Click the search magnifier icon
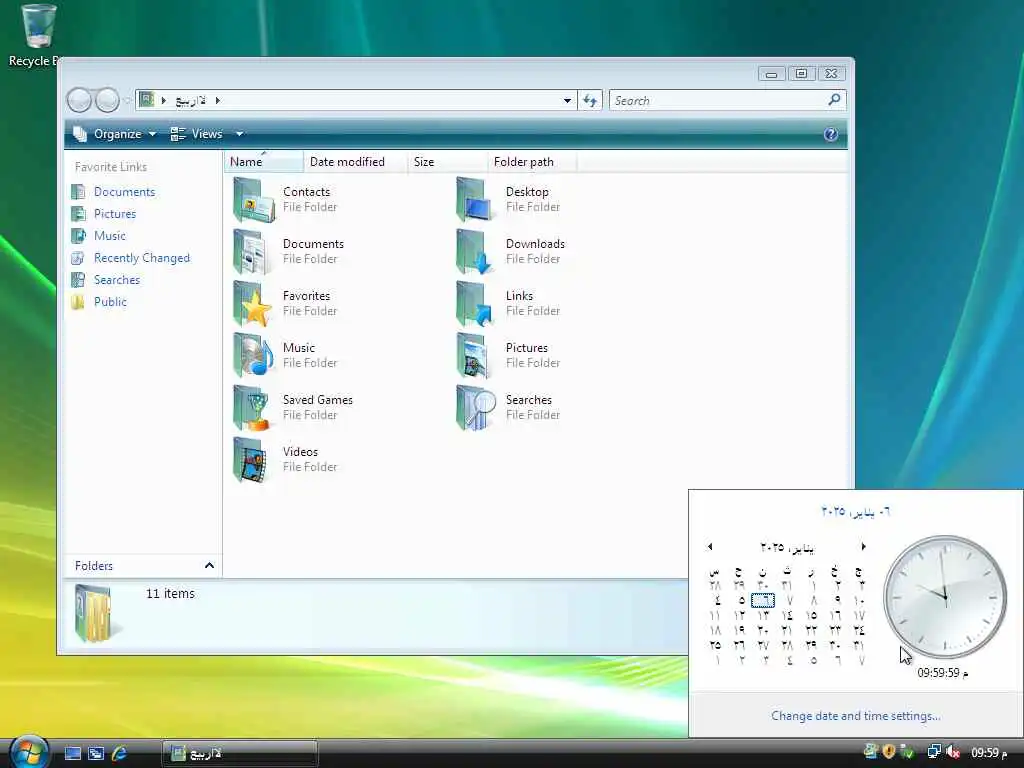The width and height of the screenshot is (1024, 768). (834, 100)
